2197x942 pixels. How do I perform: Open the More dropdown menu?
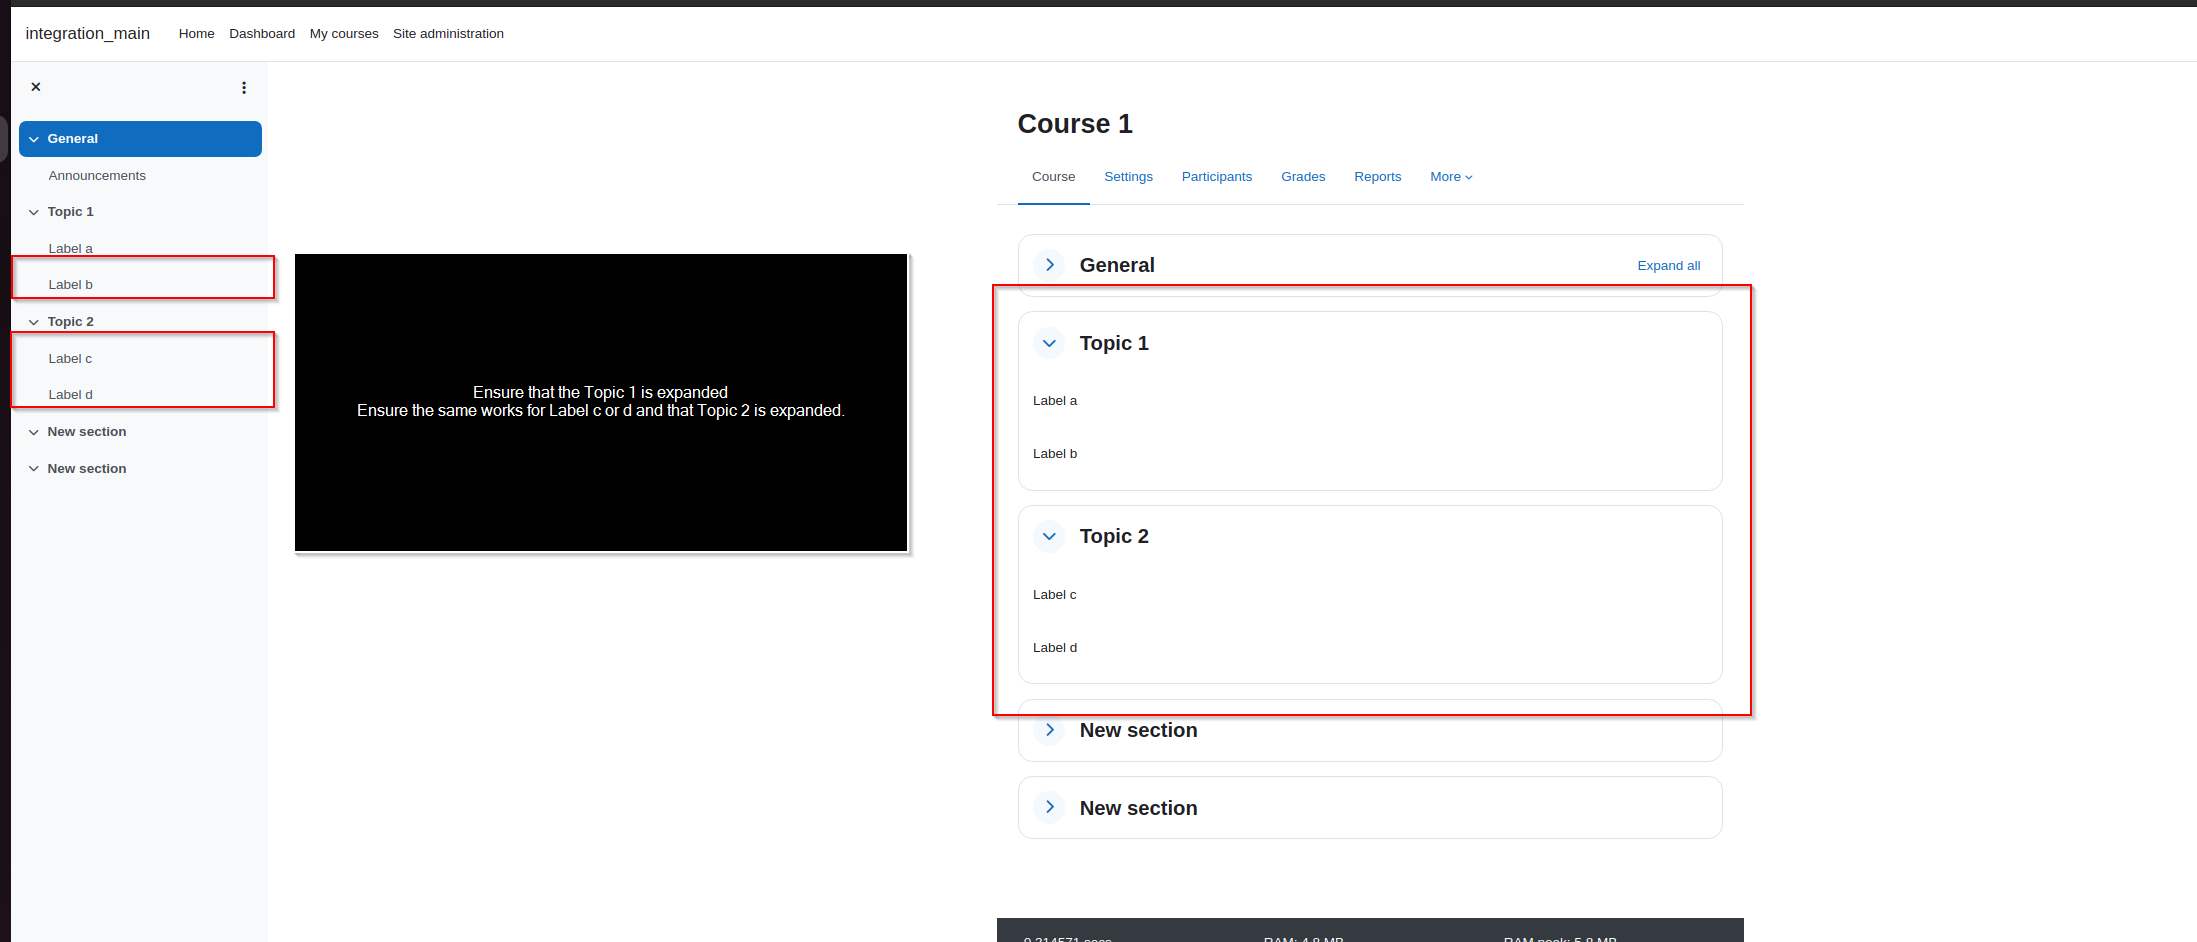(1451, 177)
